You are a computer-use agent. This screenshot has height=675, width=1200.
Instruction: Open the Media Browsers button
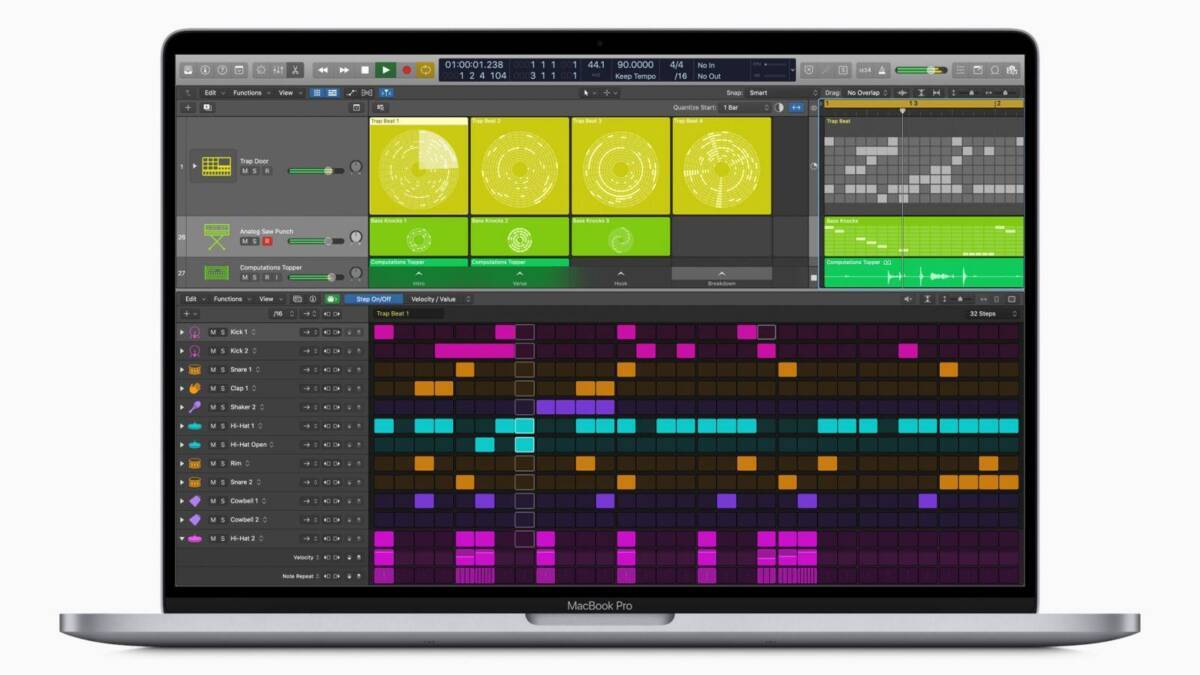1012,70
